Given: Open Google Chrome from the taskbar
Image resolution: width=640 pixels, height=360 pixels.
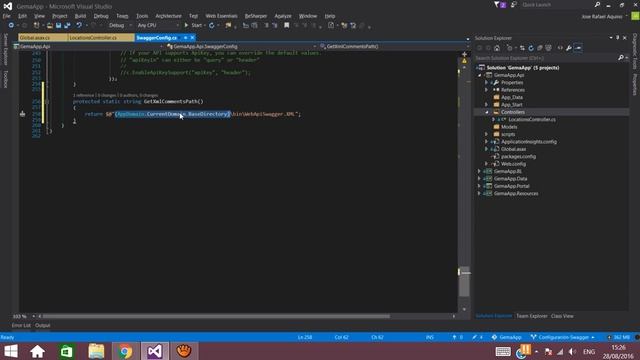Looking at the screenshot, I should 125,351.
